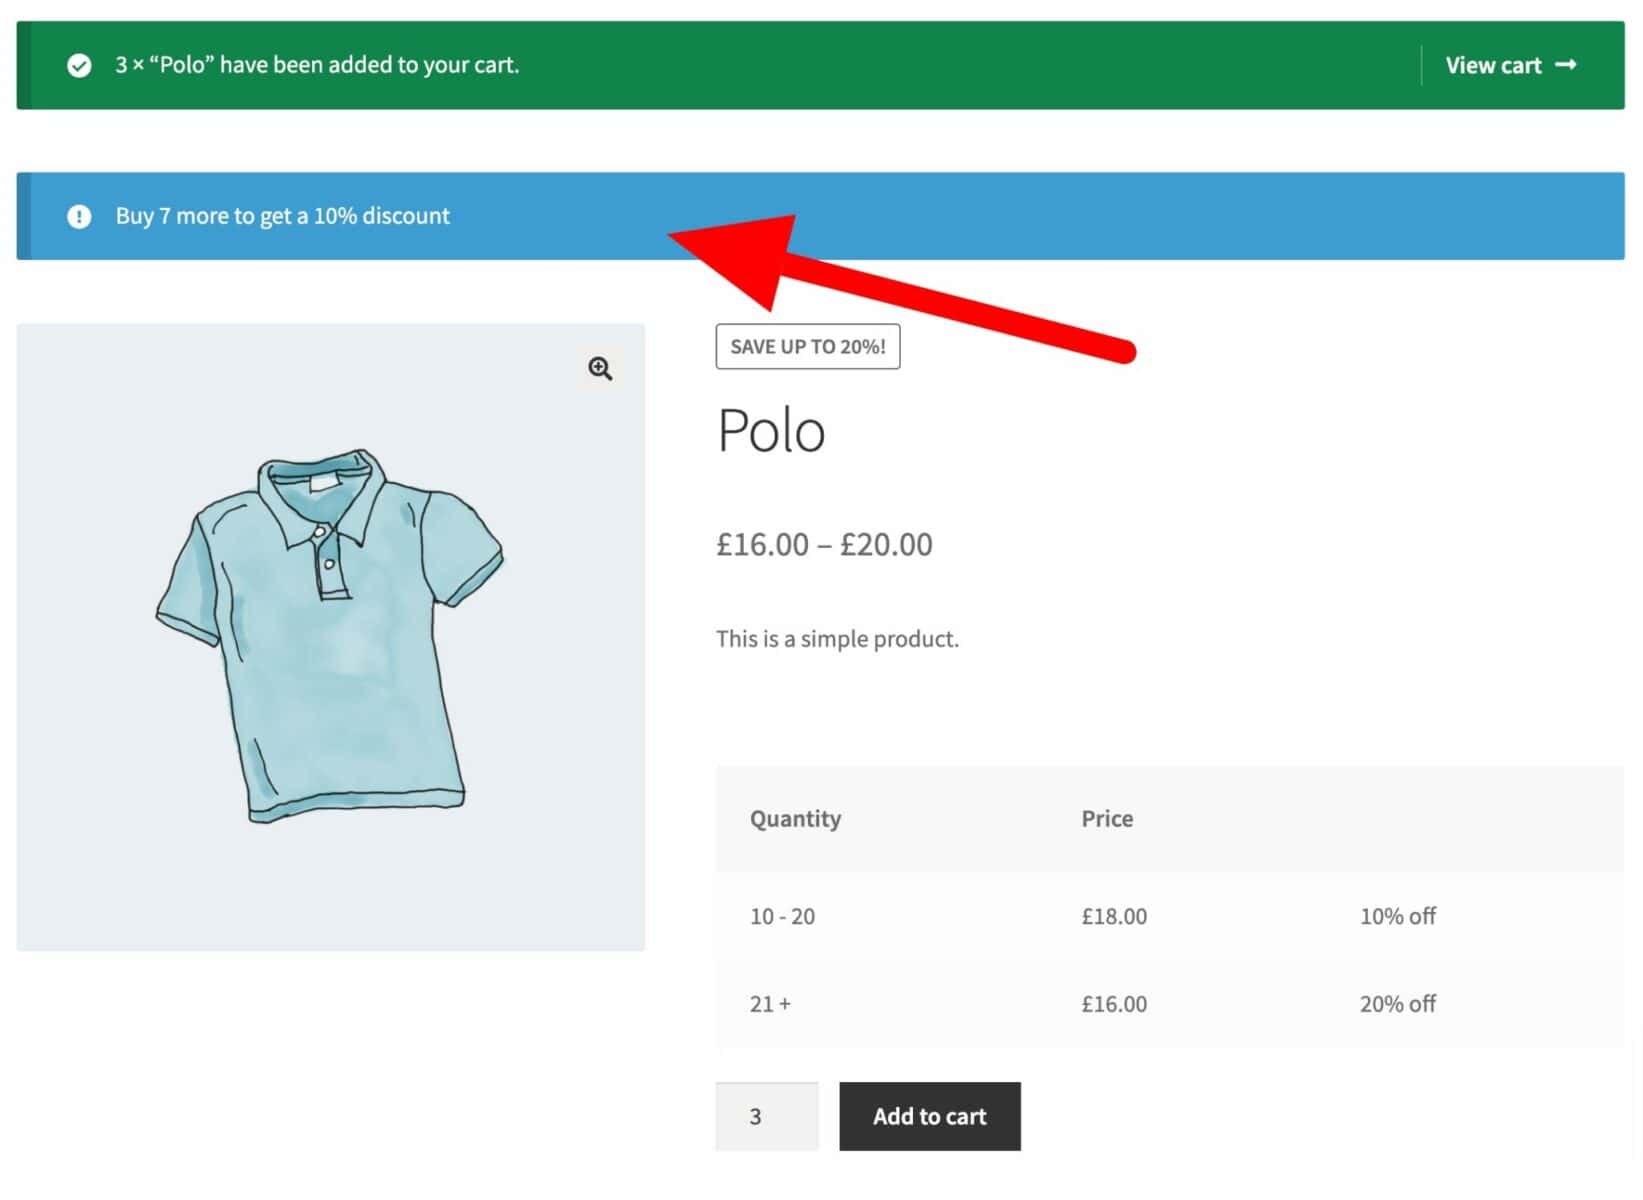Image resolution: width=1643 pixels, height=1200 pixels.
Task: Click the Quantity column header
Action: click(795, 819)
